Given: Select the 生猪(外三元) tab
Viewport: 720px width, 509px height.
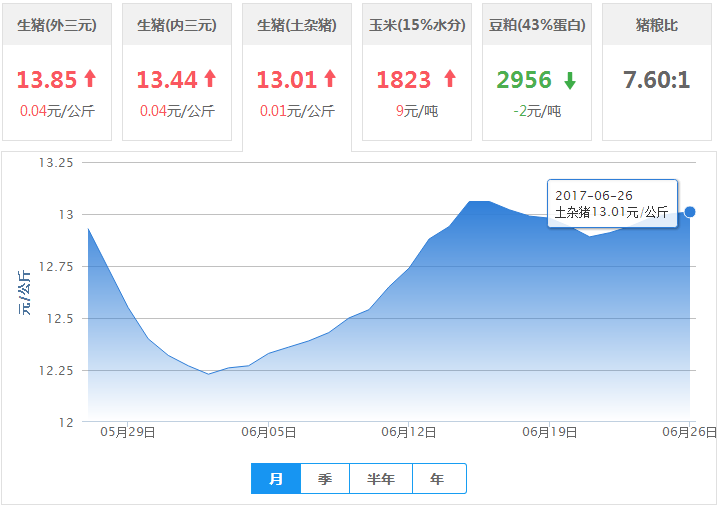Looking at the screenshot, I should pyautogui.click(x=57, y=25).
